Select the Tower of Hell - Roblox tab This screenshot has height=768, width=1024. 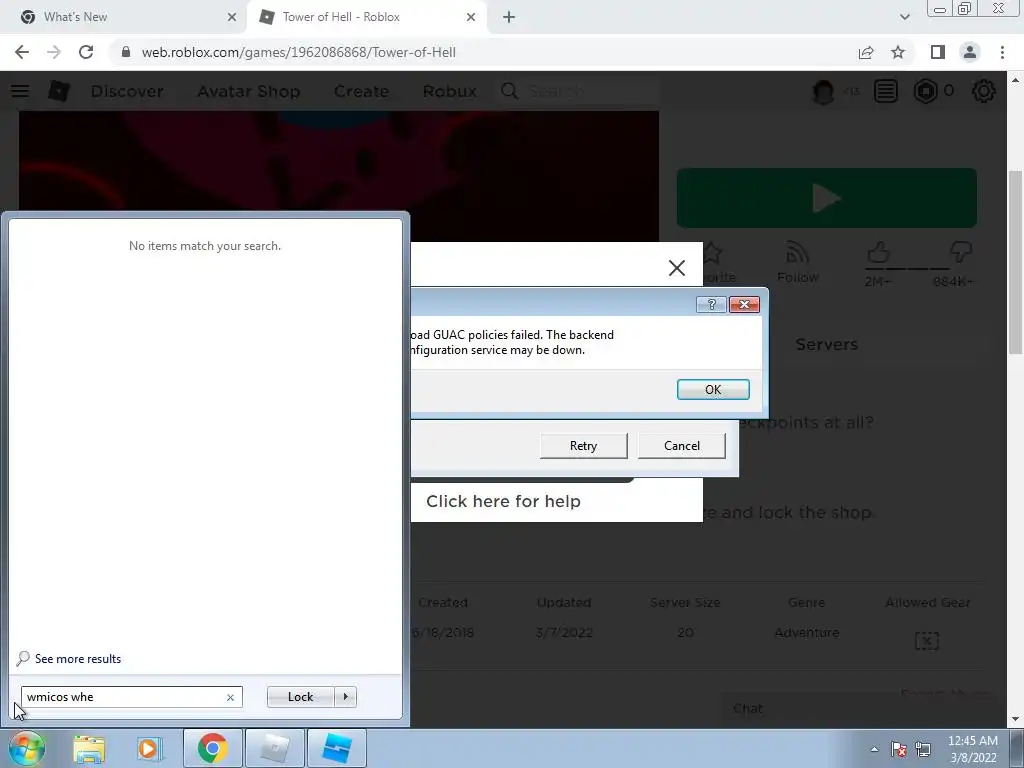click(x=366, y=17)
